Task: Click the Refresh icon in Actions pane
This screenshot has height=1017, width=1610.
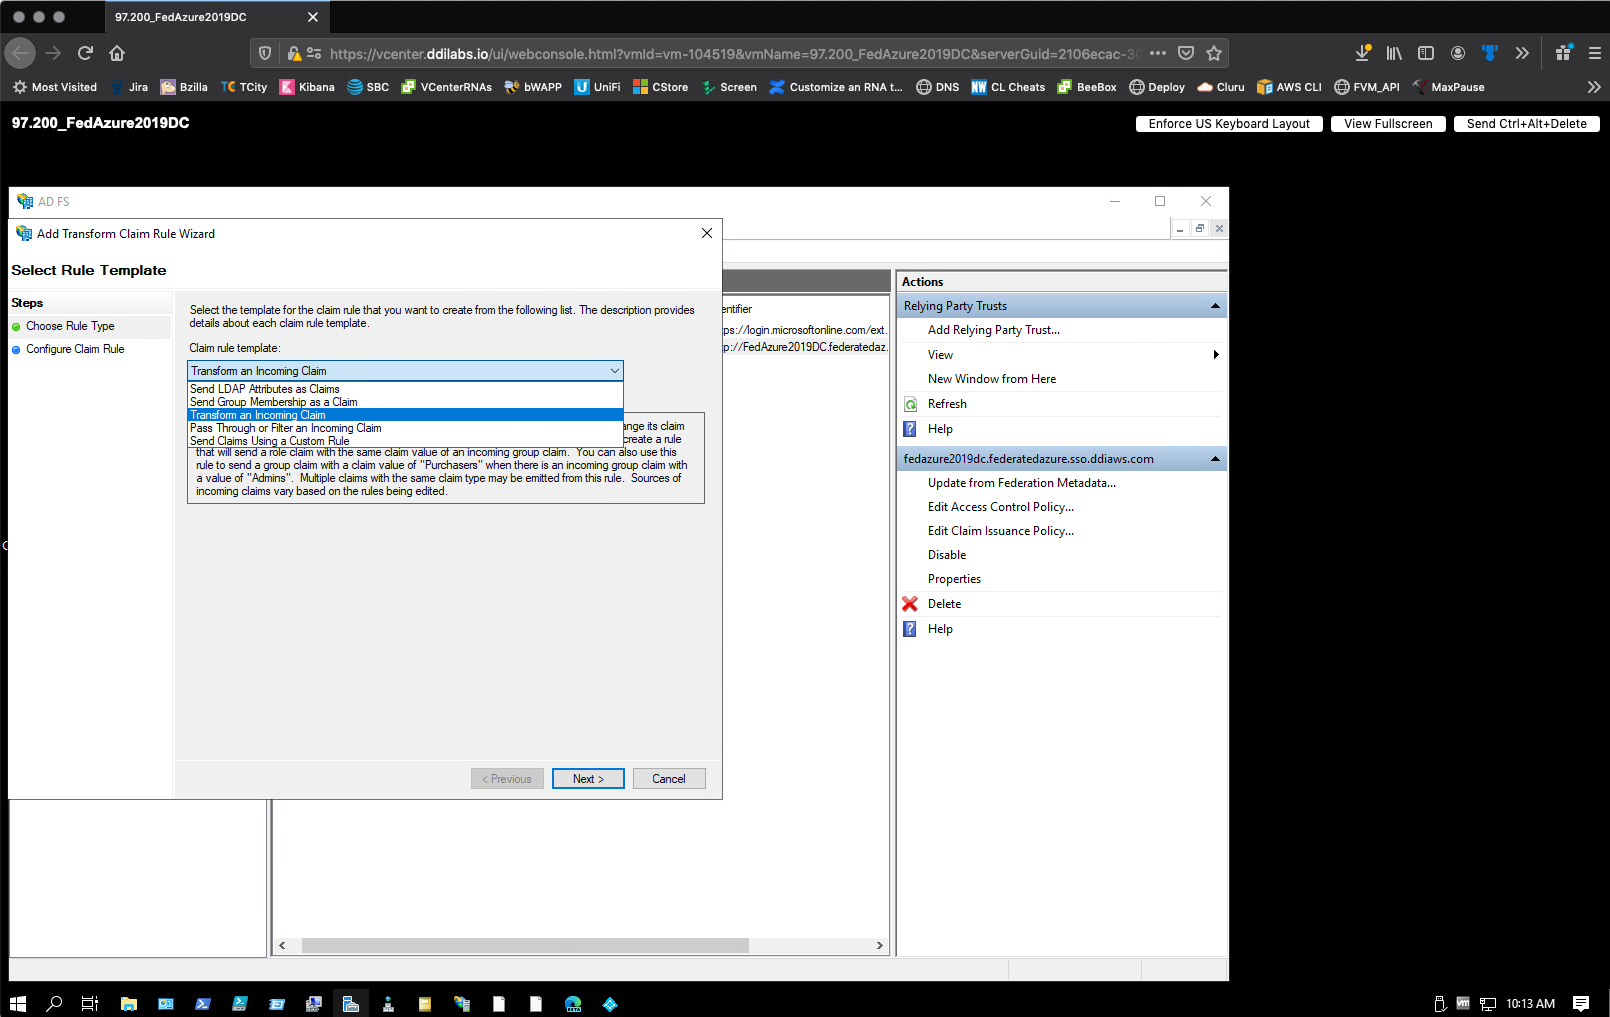Action: [x=910, y=404]
